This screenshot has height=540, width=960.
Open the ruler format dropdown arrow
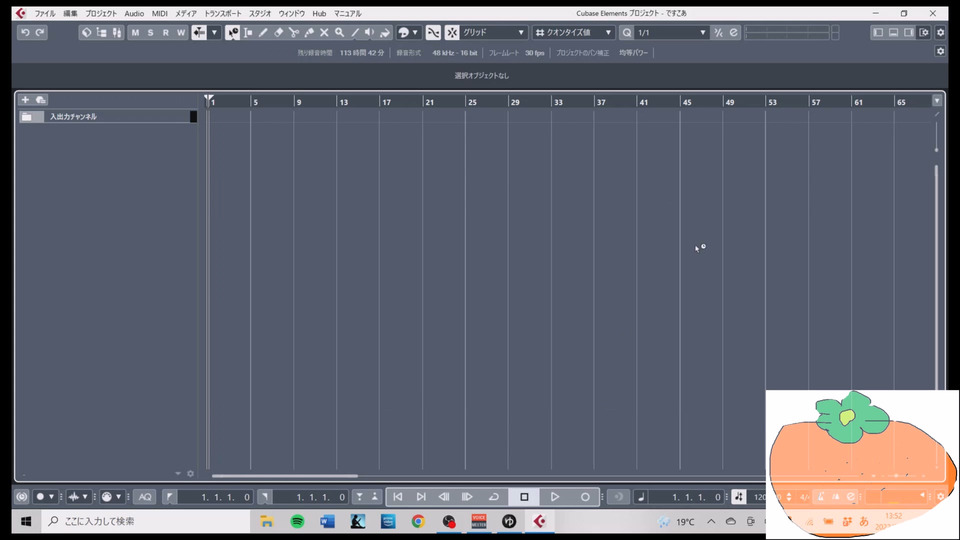(937, 100)
